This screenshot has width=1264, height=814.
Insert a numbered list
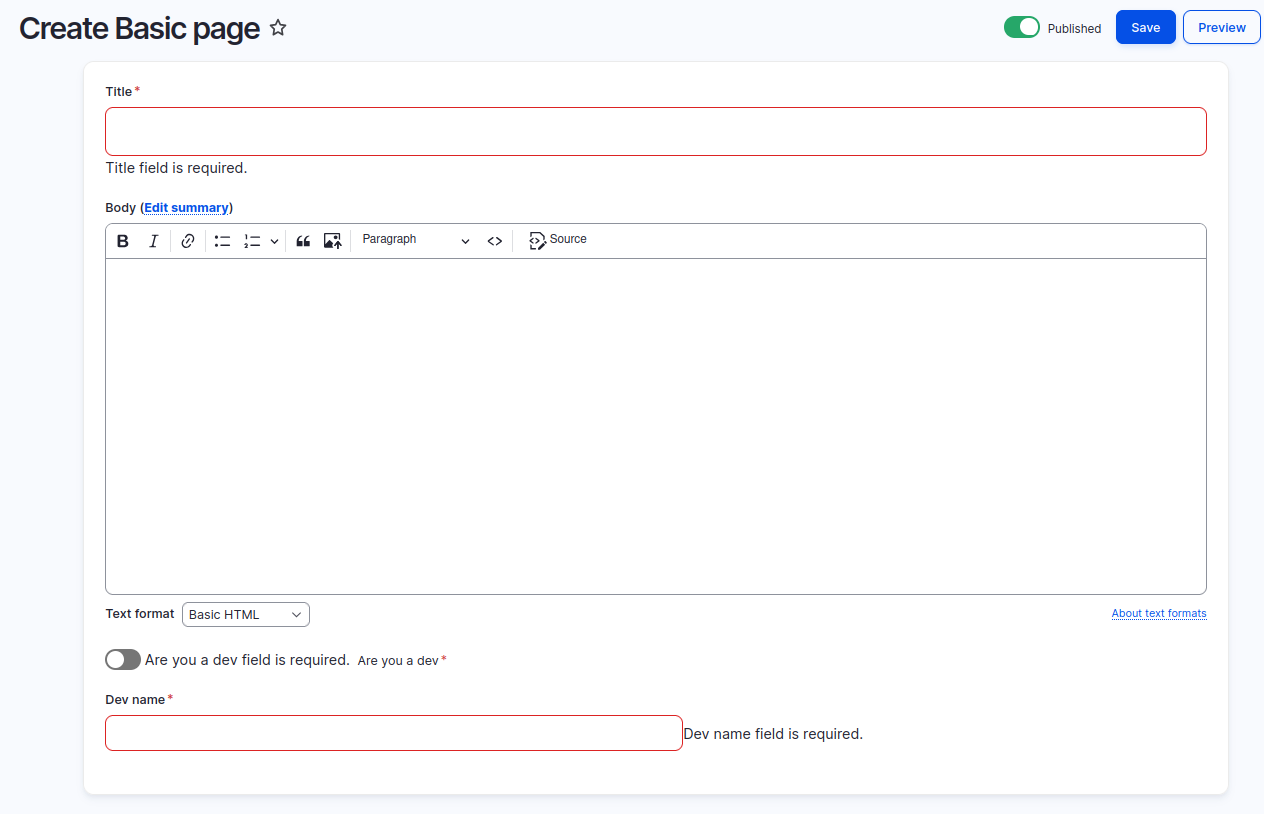tap(252, 241)
